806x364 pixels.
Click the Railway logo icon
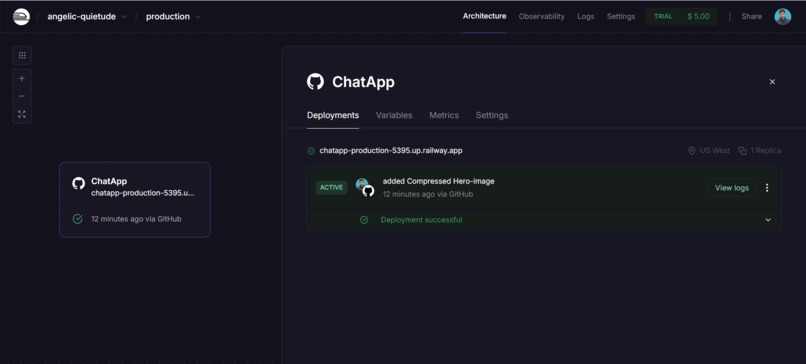click(x=21, y=16)
